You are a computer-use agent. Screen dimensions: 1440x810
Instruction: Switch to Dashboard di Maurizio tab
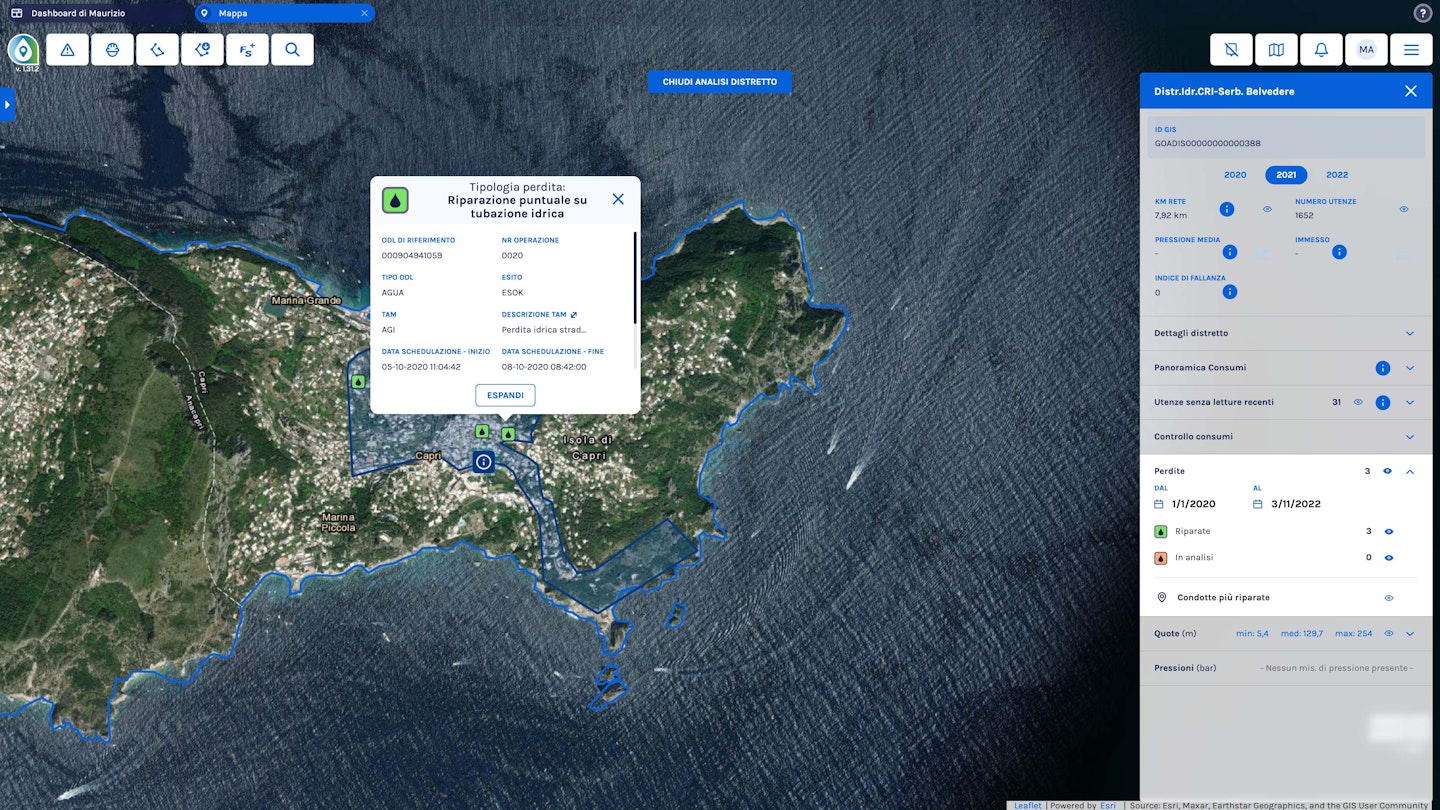[97, 13]
